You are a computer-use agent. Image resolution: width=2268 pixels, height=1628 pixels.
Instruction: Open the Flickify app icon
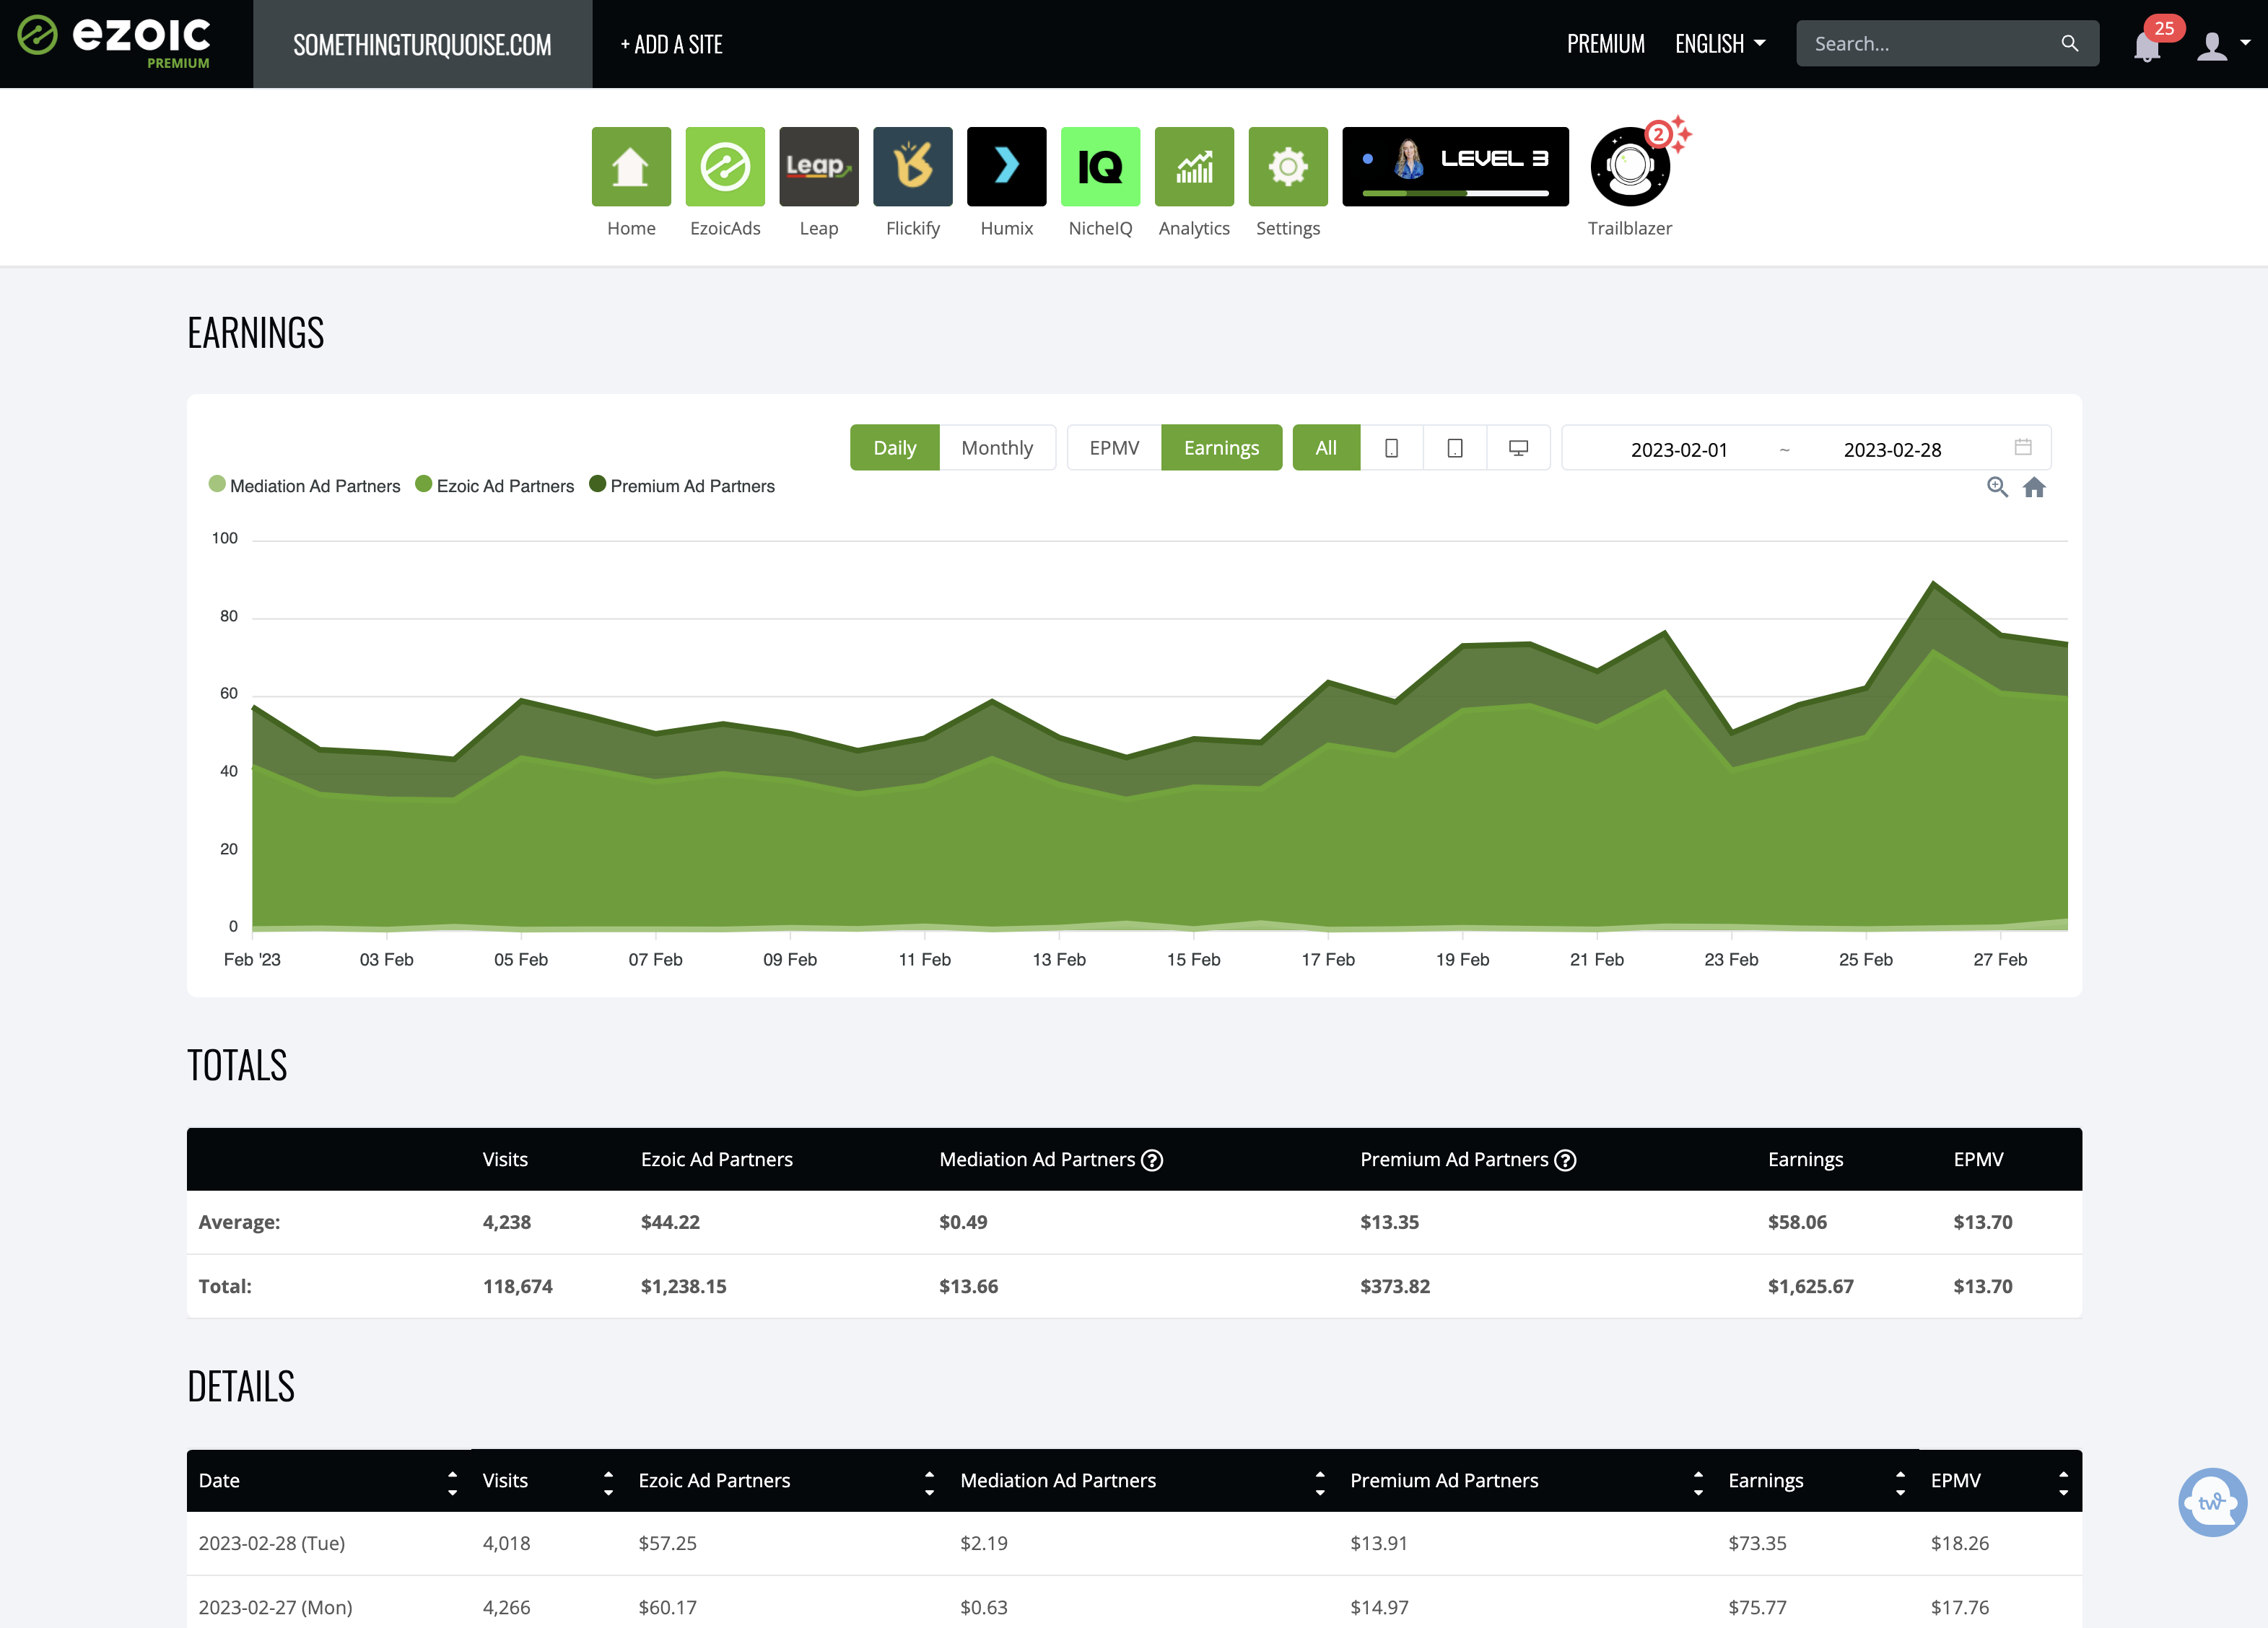click(913, 166)
